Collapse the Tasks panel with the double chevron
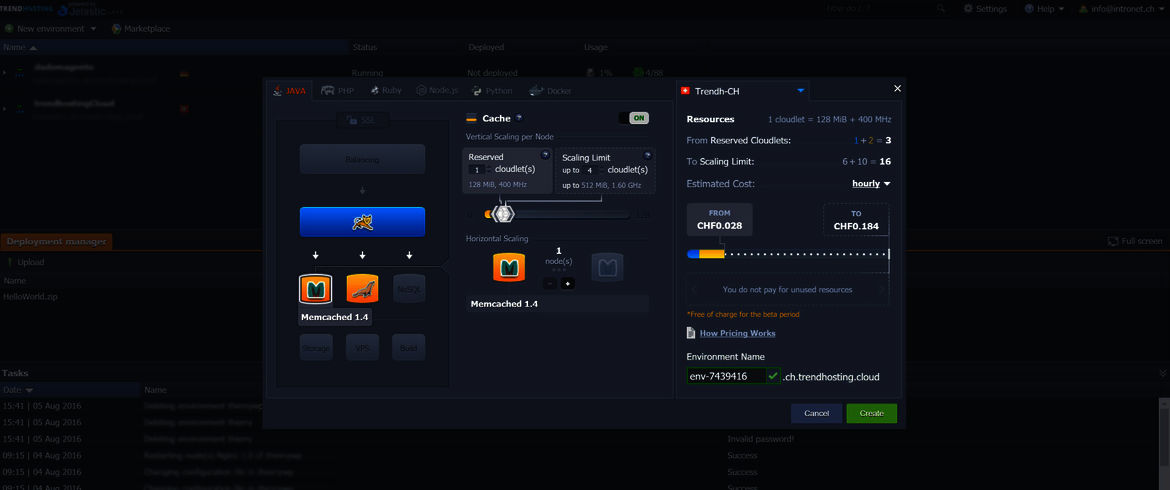 point(1163,373)
